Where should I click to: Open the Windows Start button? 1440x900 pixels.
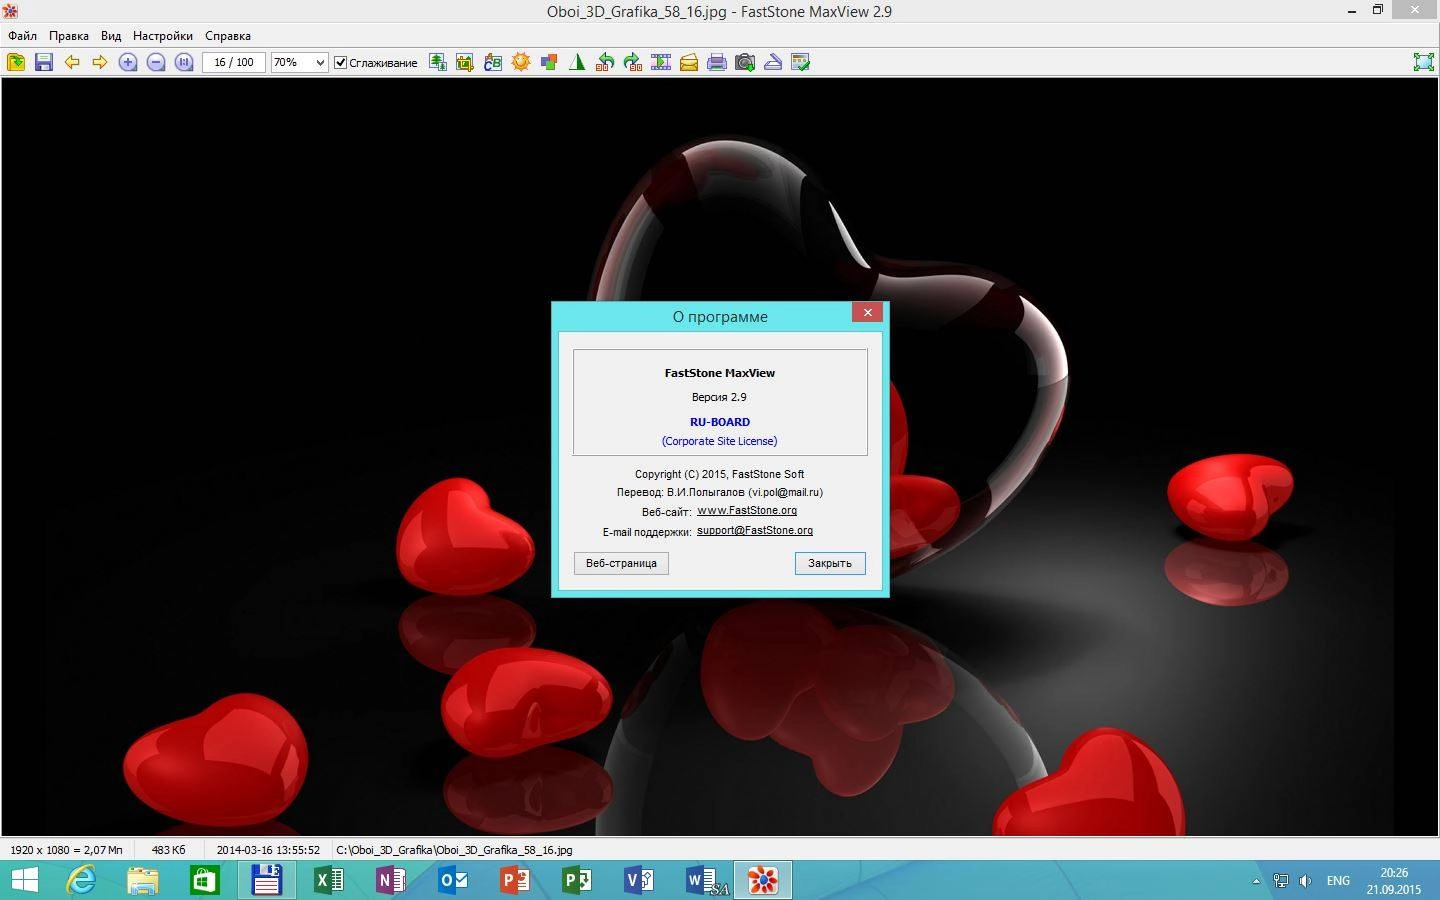24,880
